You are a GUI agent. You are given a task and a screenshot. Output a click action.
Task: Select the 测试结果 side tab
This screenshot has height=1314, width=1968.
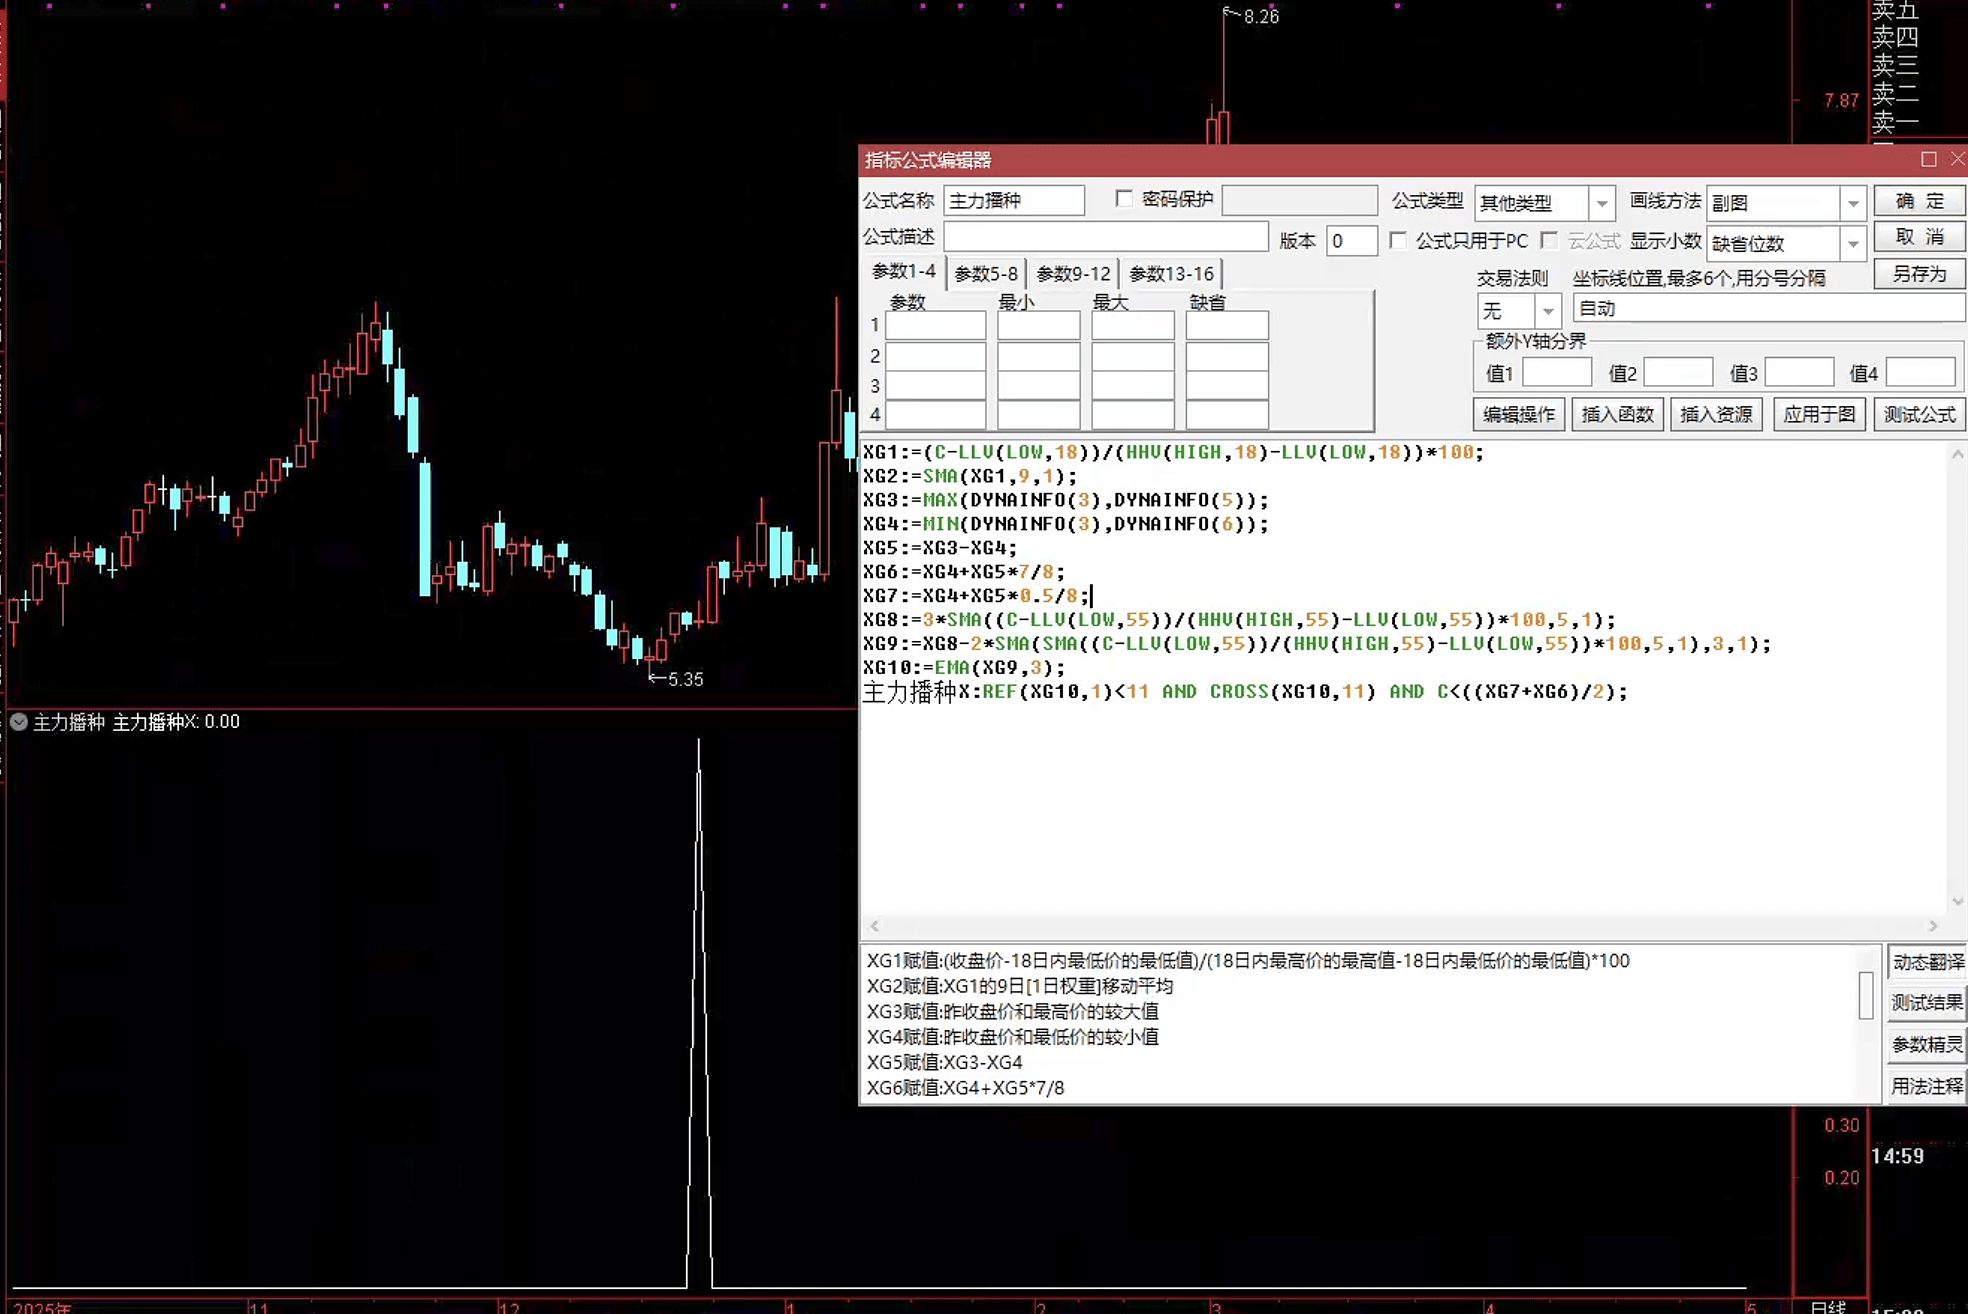point(1927,1003)
